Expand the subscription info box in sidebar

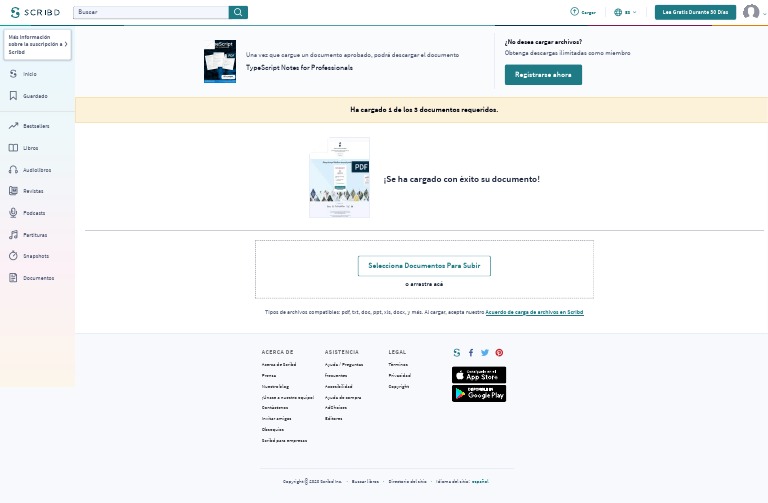(x=38, y=45)
